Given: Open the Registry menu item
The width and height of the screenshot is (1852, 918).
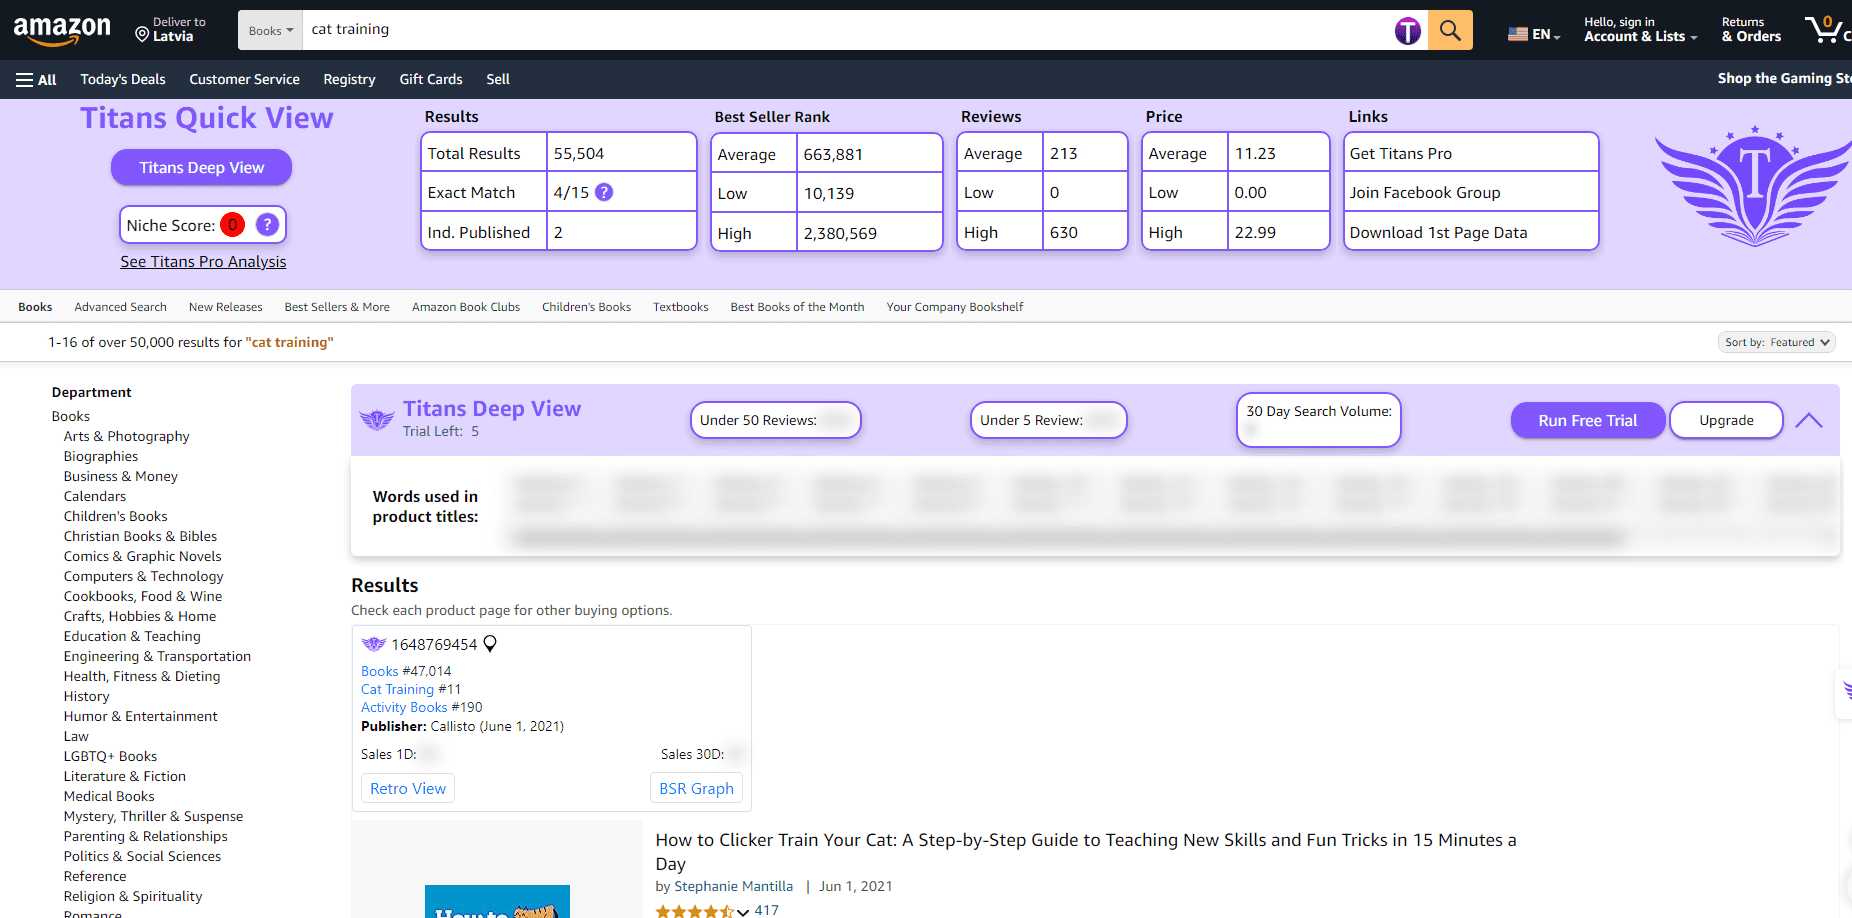Looking at the screenshot, I should click(349, 79).
